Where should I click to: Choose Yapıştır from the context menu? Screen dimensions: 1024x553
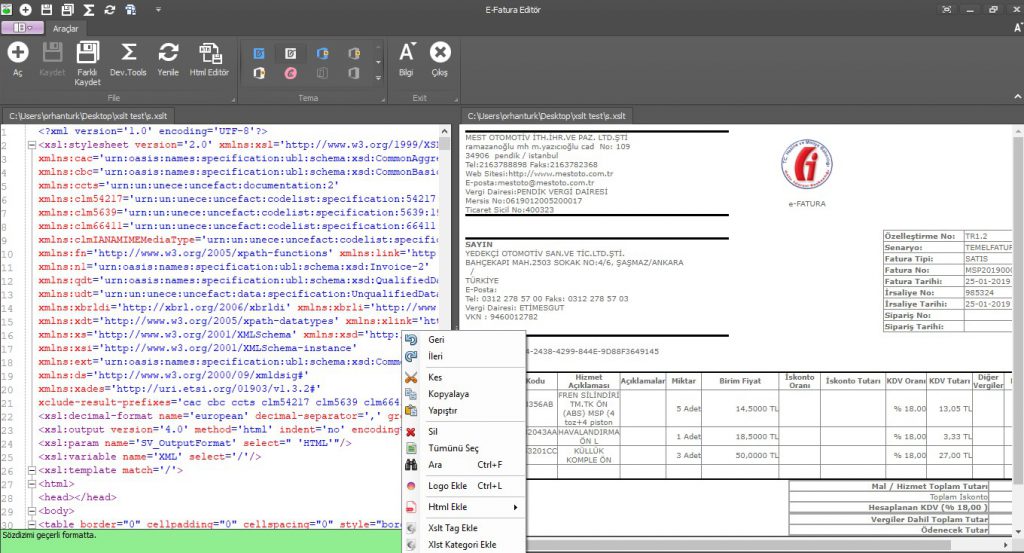[x=462, y=411]
